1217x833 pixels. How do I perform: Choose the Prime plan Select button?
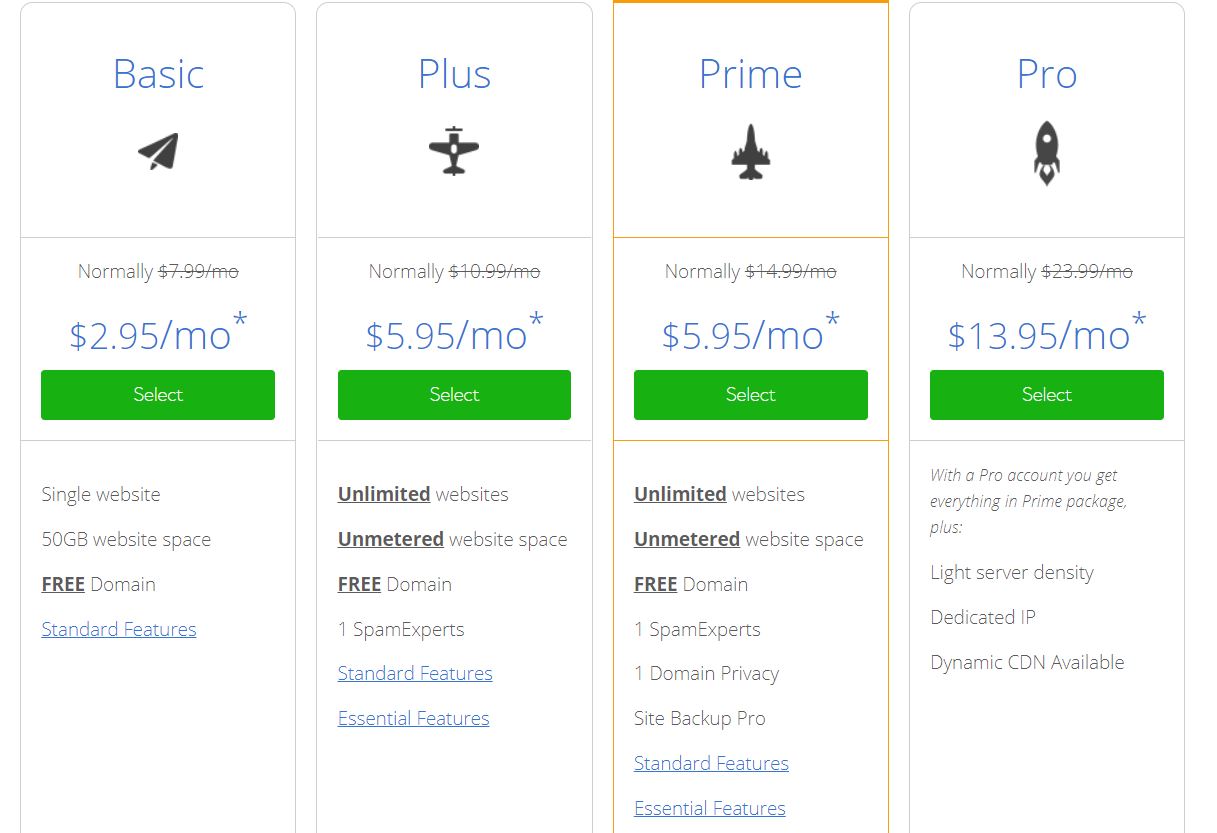pyautogui.click(x=751, y=395)
